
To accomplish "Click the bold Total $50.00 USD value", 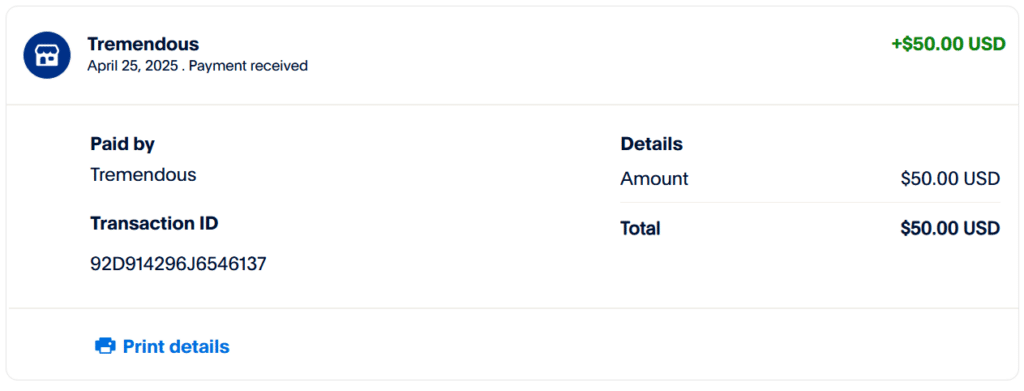I will pyautogui.click(x=950, y=228).
